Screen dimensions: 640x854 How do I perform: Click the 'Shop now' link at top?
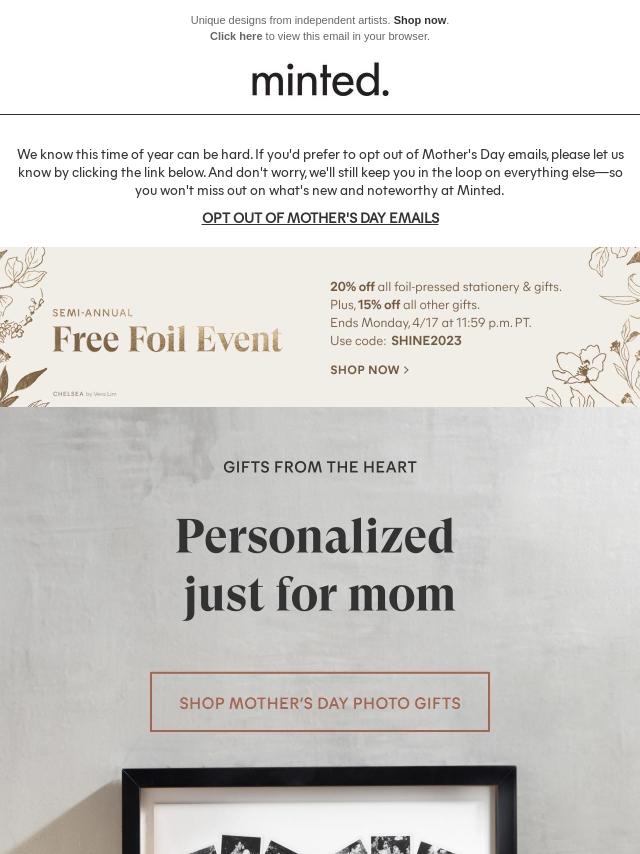pyautogui.click(x=419, y=20)
